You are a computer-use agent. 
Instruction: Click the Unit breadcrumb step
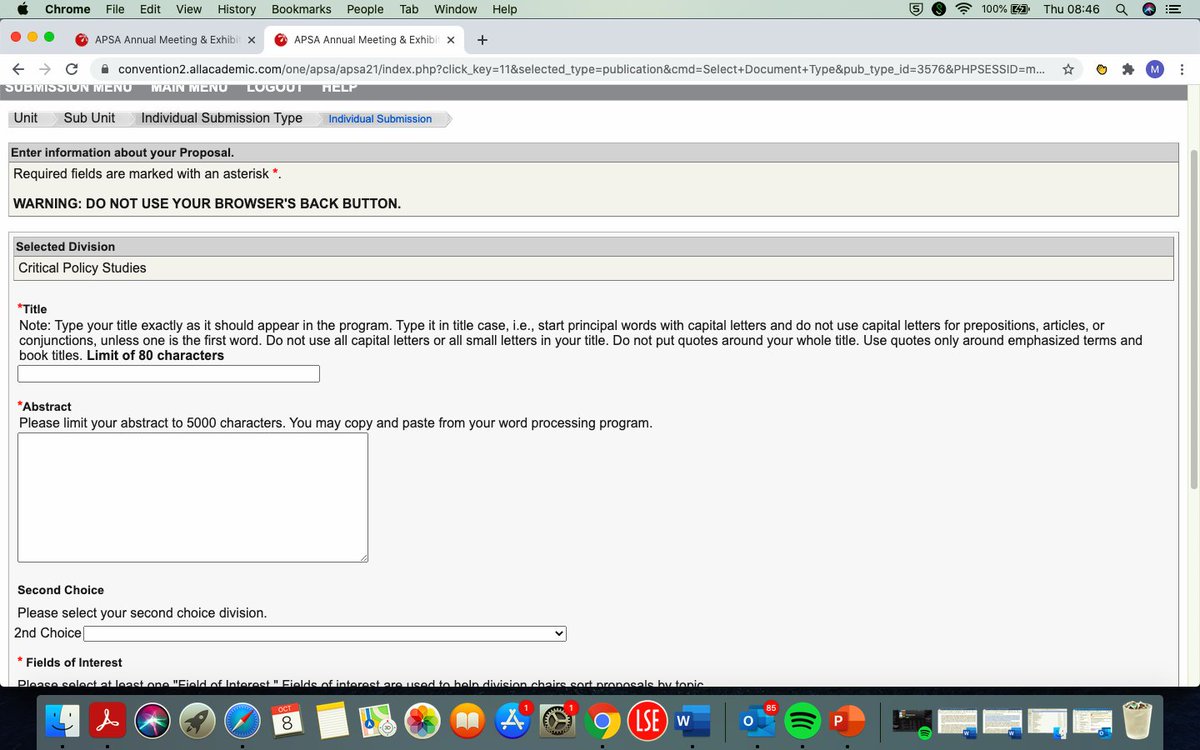coord(26,118)
